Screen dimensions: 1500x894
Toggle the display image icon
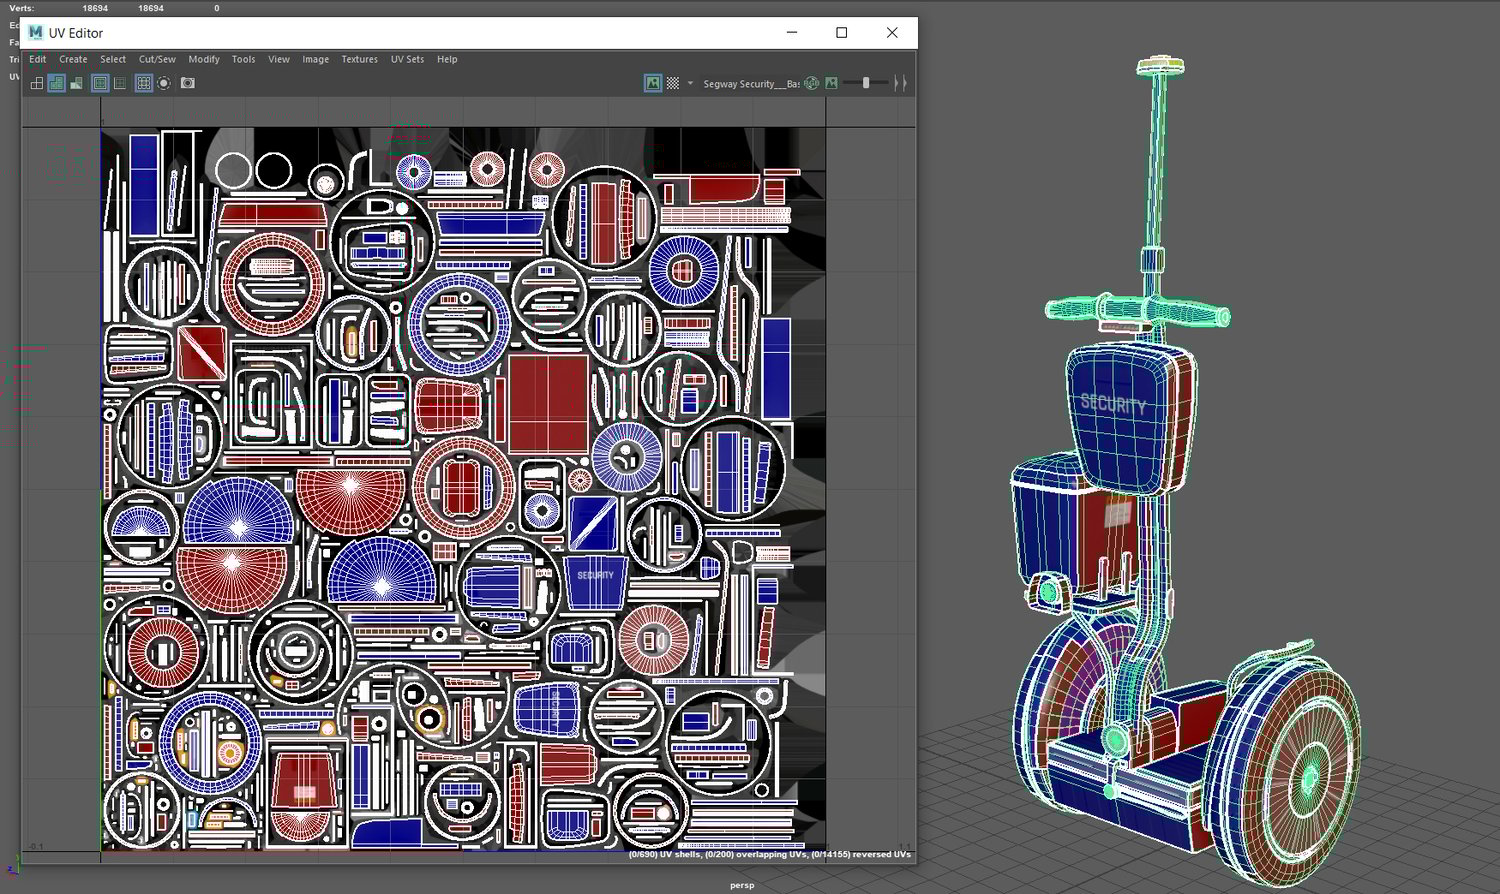[653, 84]
